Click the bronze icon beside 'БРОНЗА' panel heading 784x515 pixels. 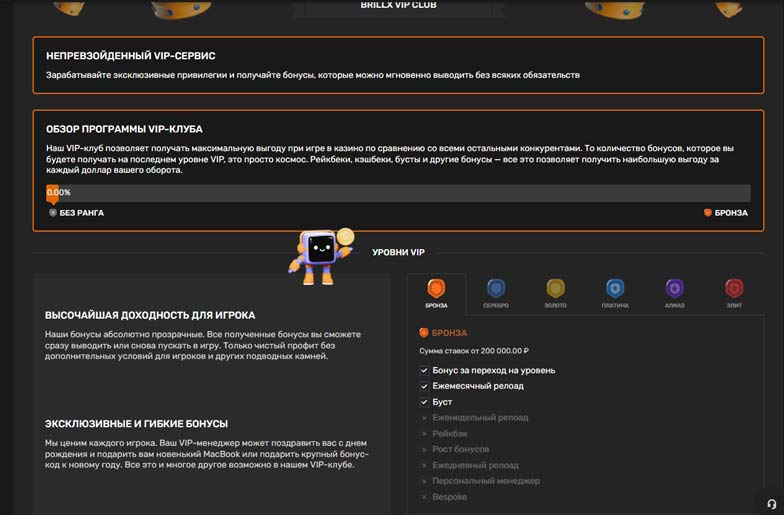[x=424, y=333]
